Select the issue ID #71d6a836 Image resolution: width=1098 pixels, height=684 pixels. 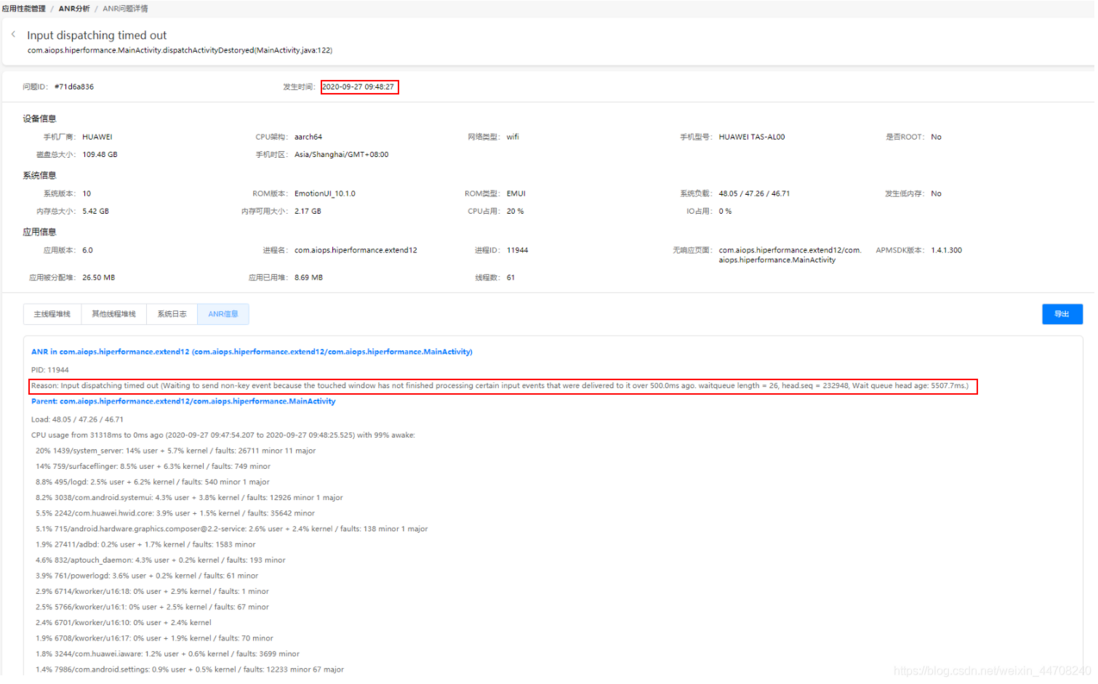(74, 87)
